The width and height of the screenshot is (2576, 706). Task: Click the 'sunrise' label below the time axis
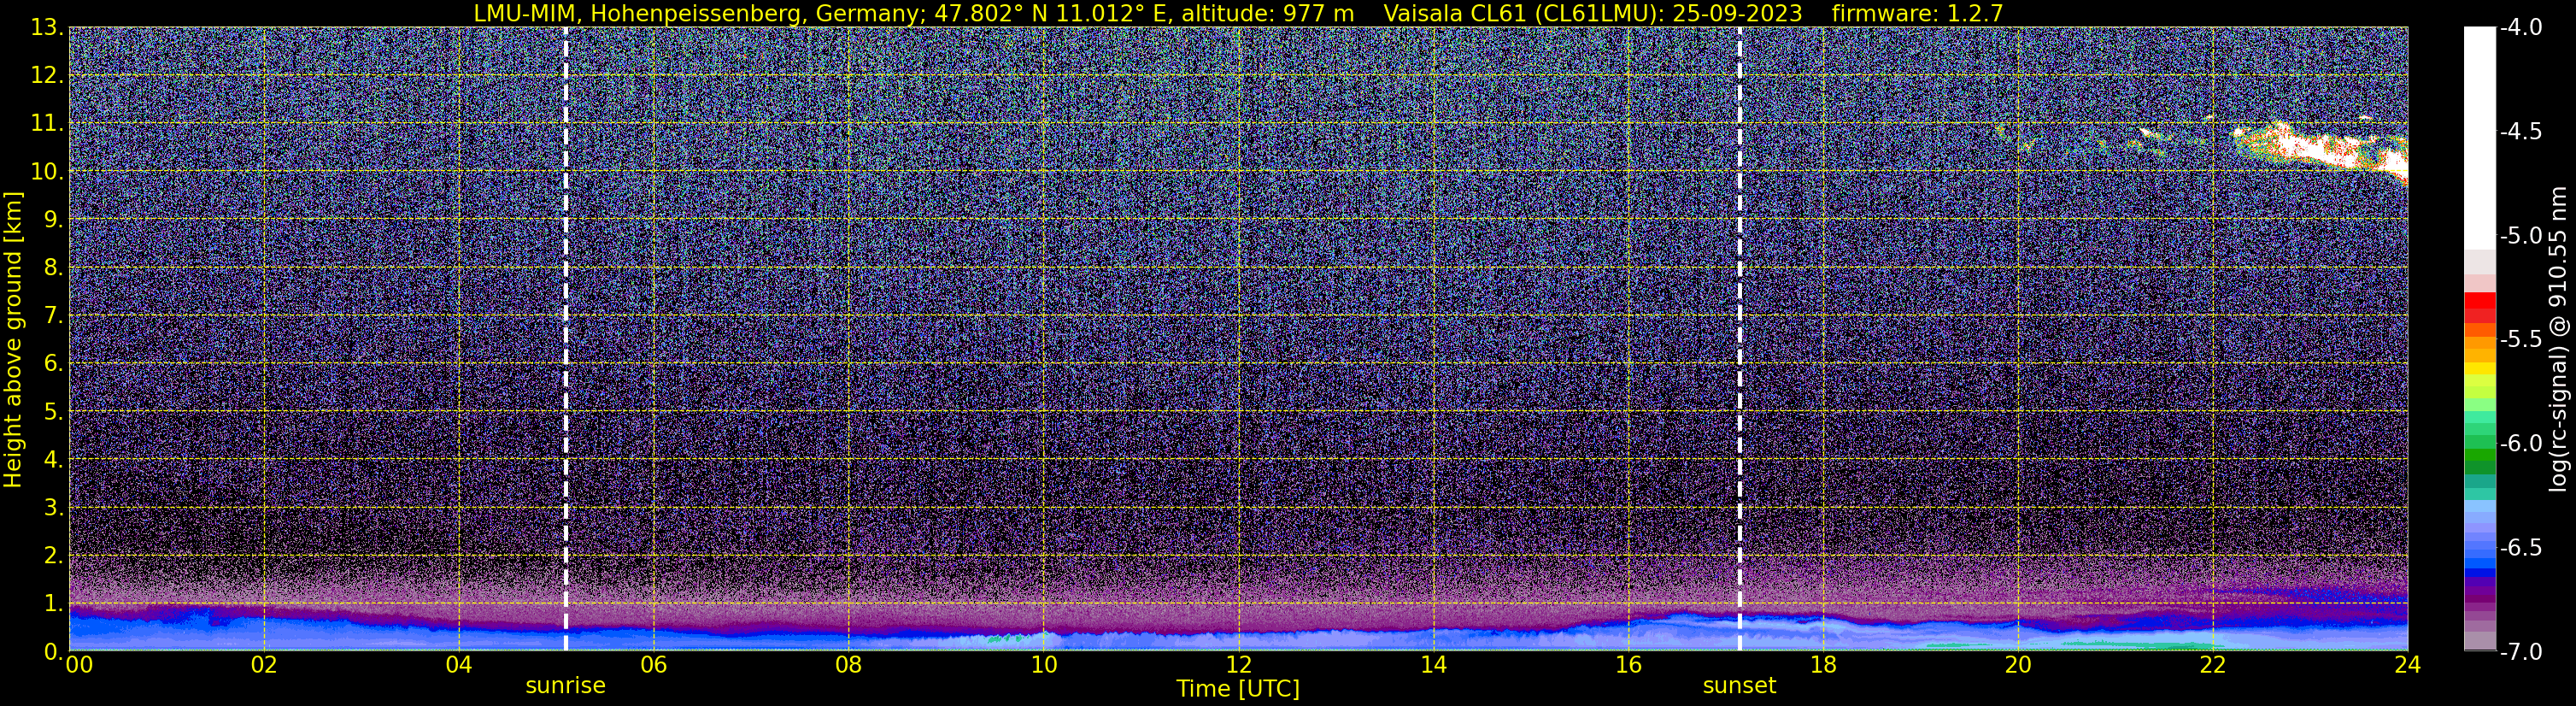[x=566, y=686]
